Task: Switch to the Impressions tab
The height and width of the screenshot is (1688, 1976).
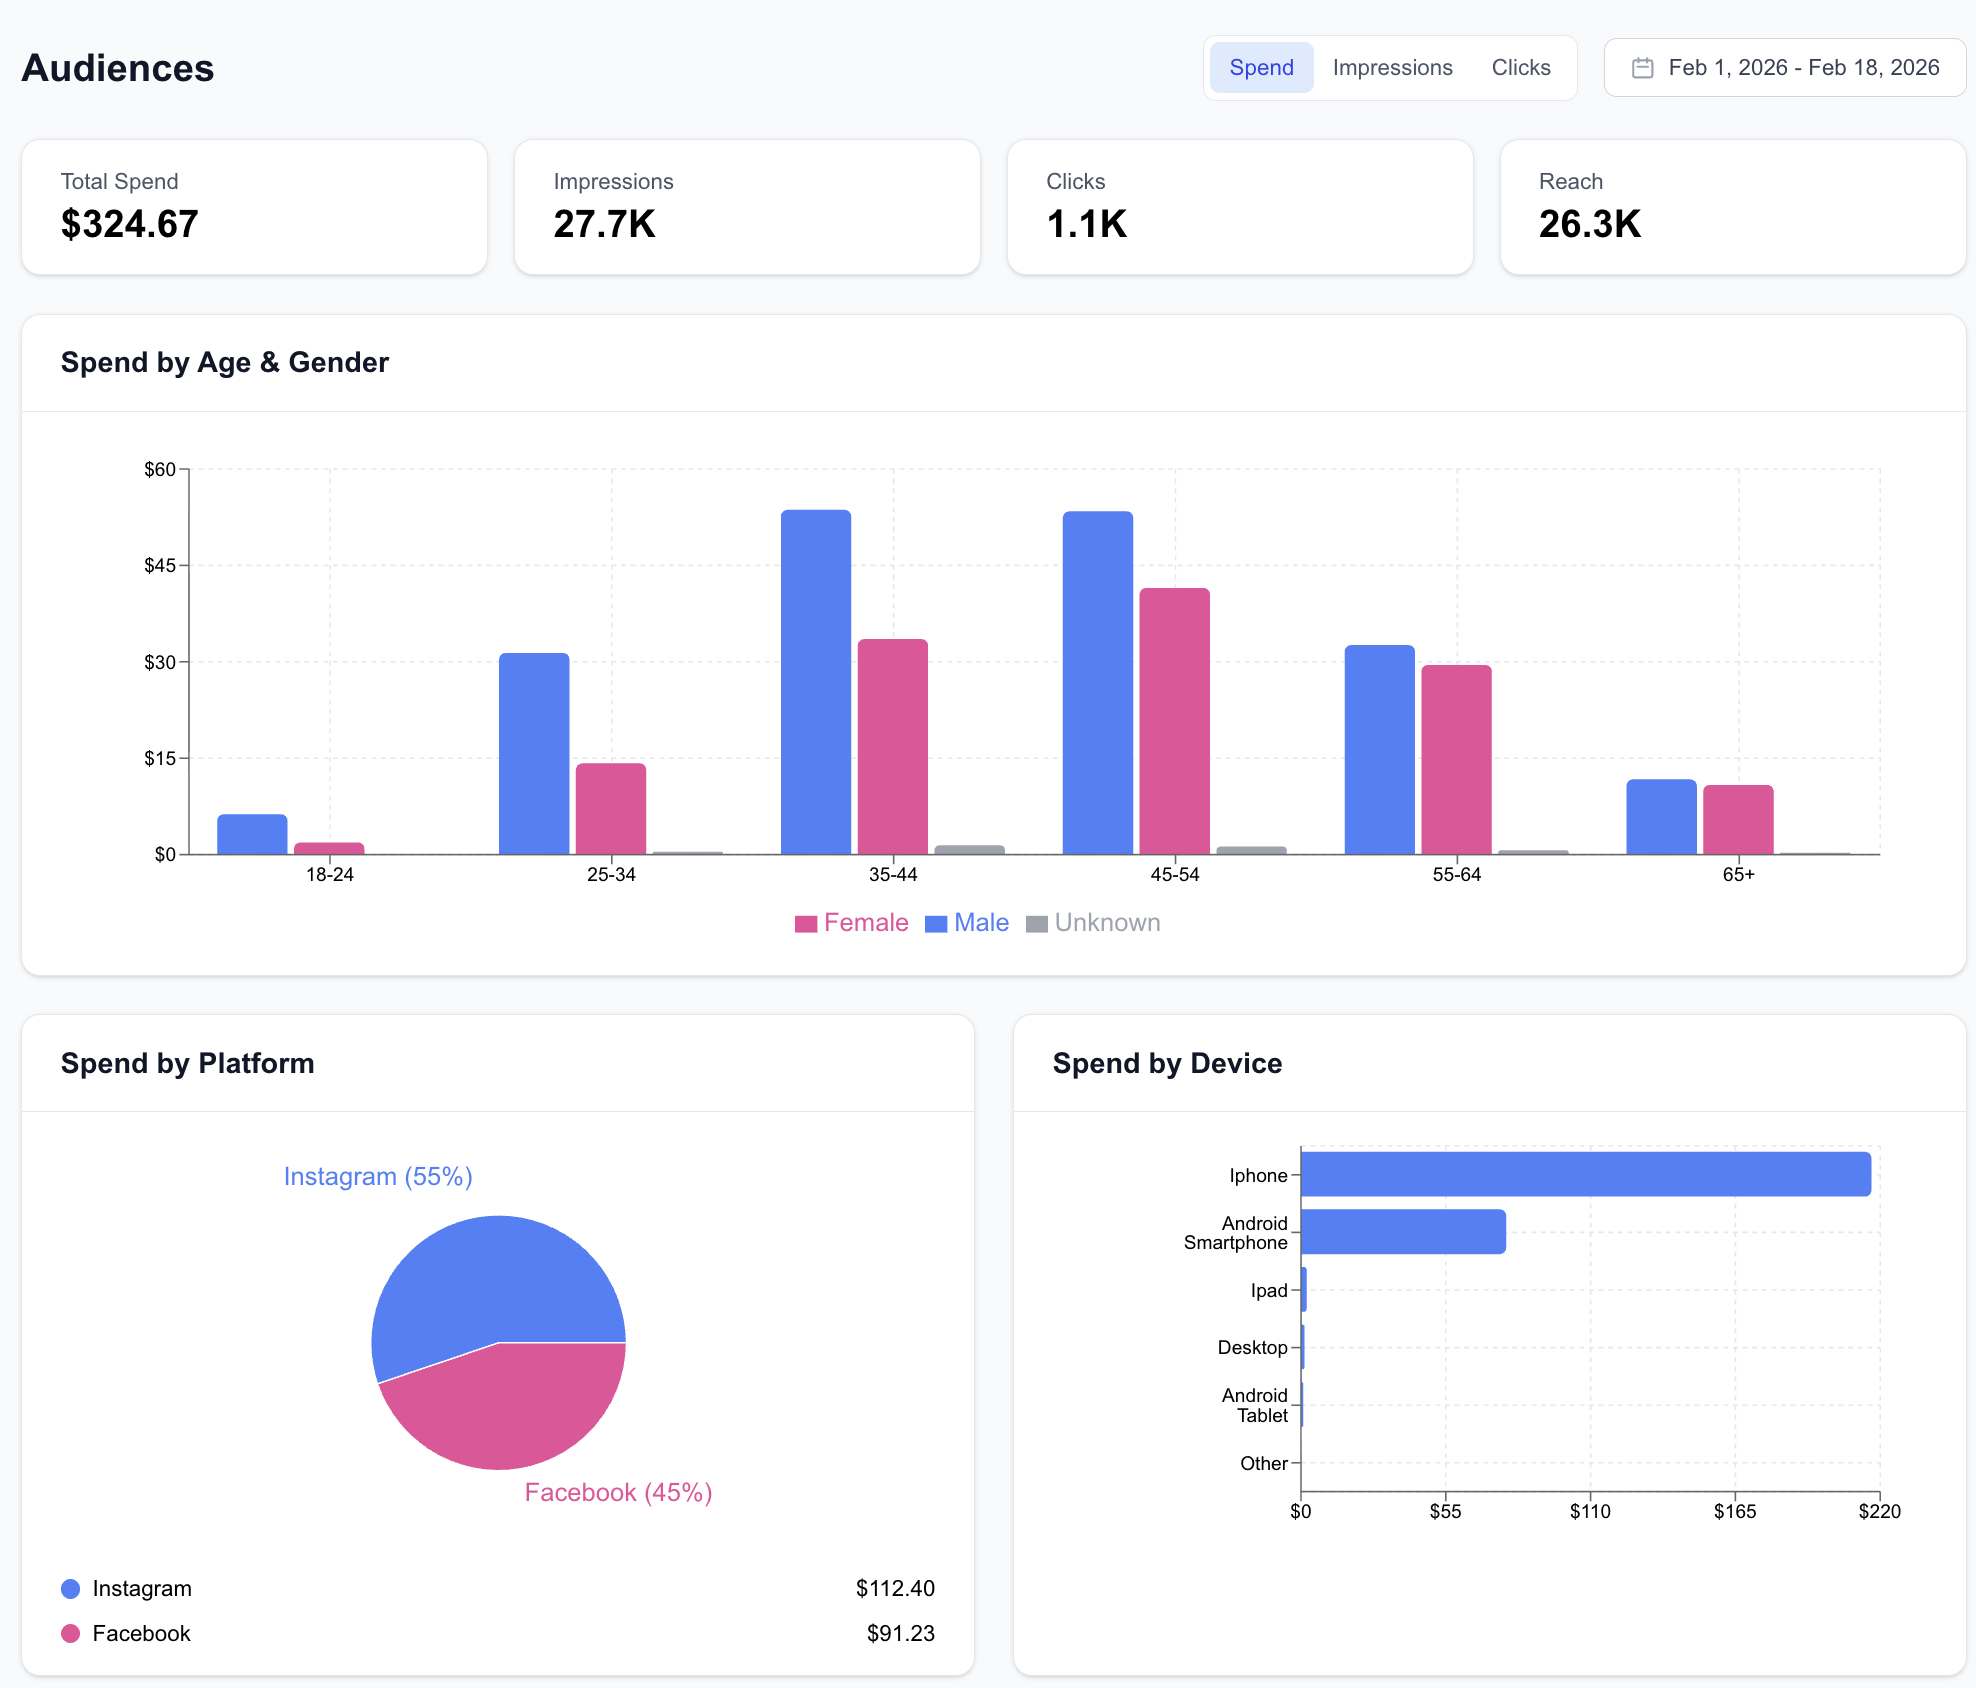Action: tap(1392, 67)
